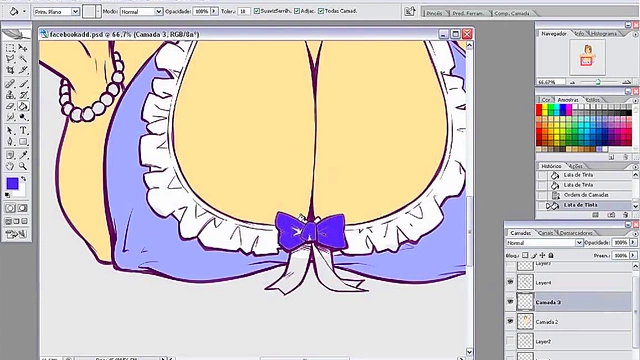Switch to the Ações tab
Screen dimensions: 640x360
(576, 166)
